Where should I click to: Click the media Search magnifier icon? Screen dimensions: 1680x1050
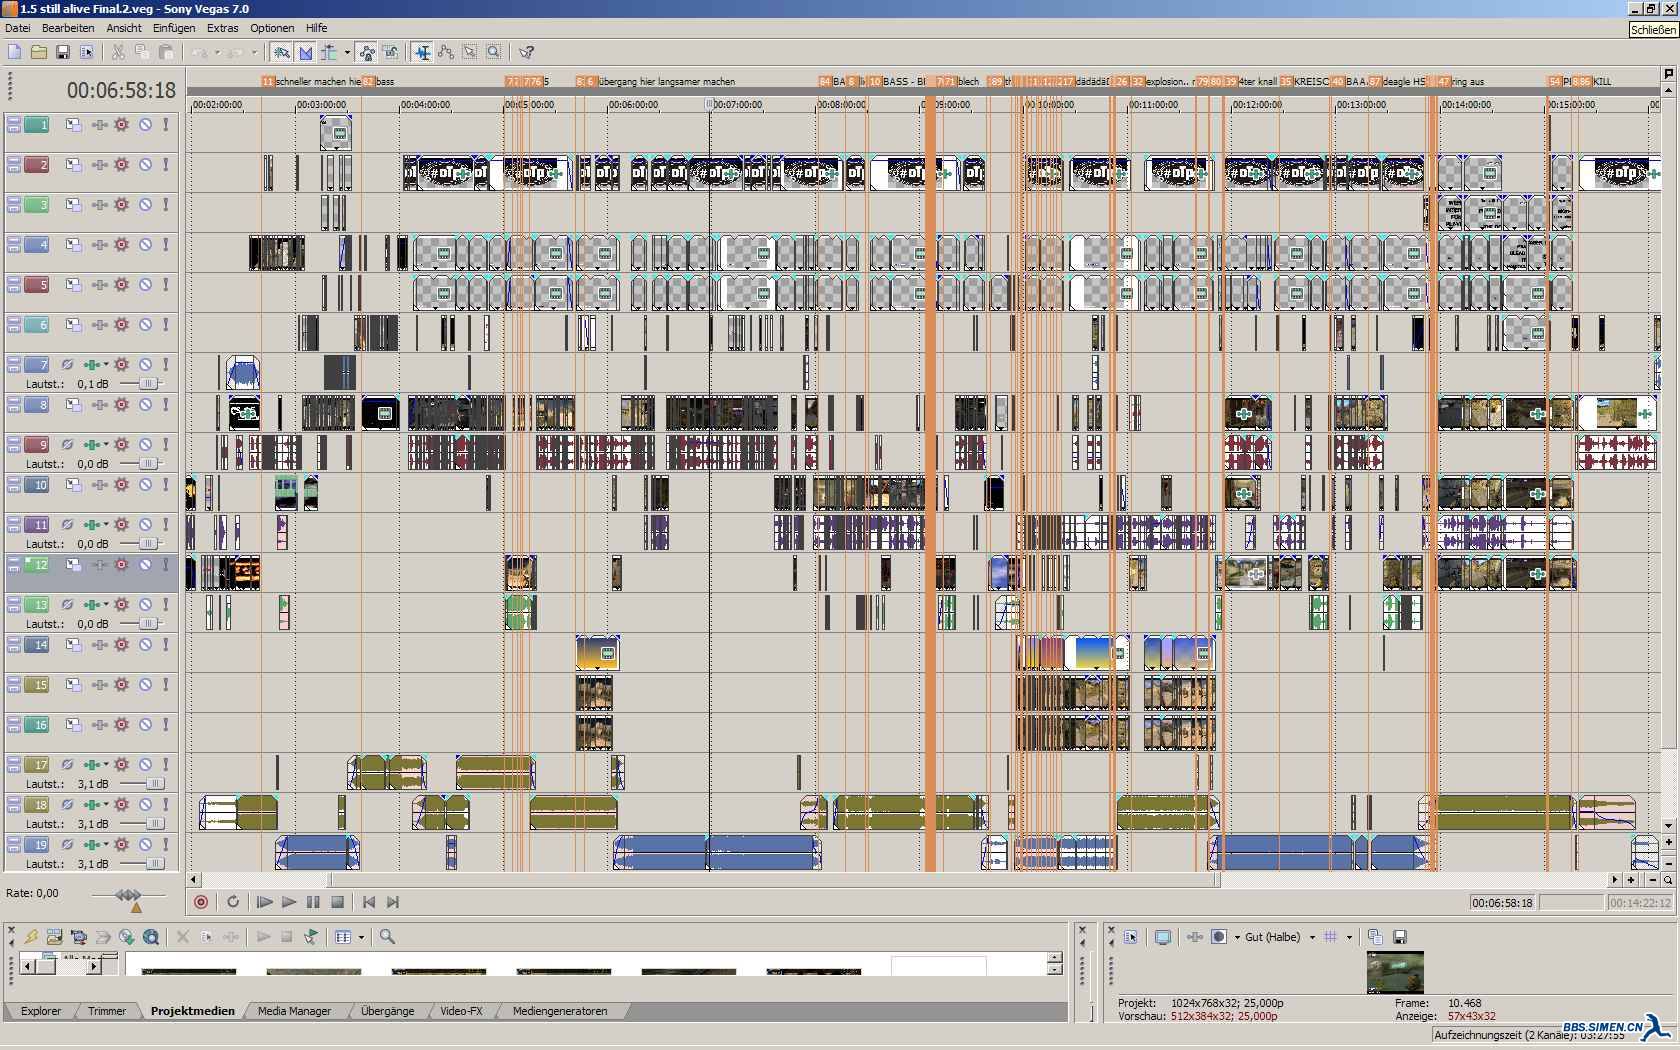(x=387, y=937)
